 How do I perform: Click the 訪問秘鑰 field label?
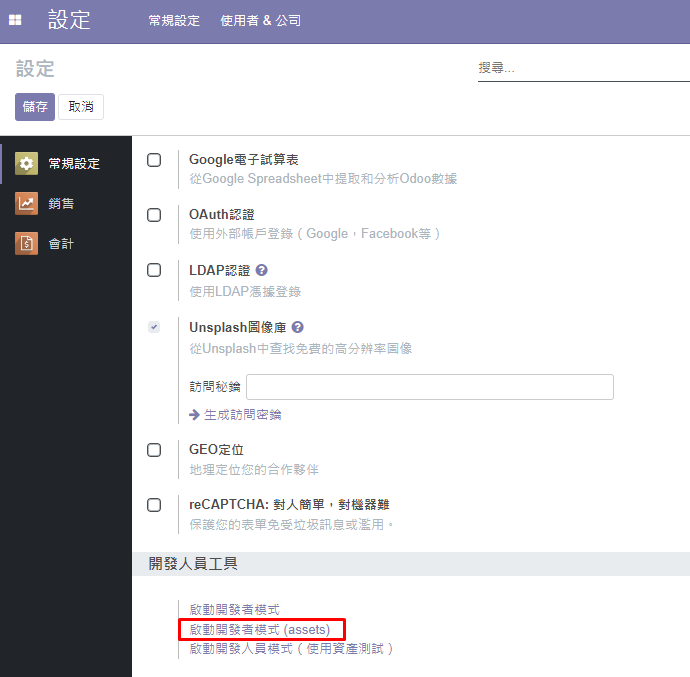(x=215, y=387)
